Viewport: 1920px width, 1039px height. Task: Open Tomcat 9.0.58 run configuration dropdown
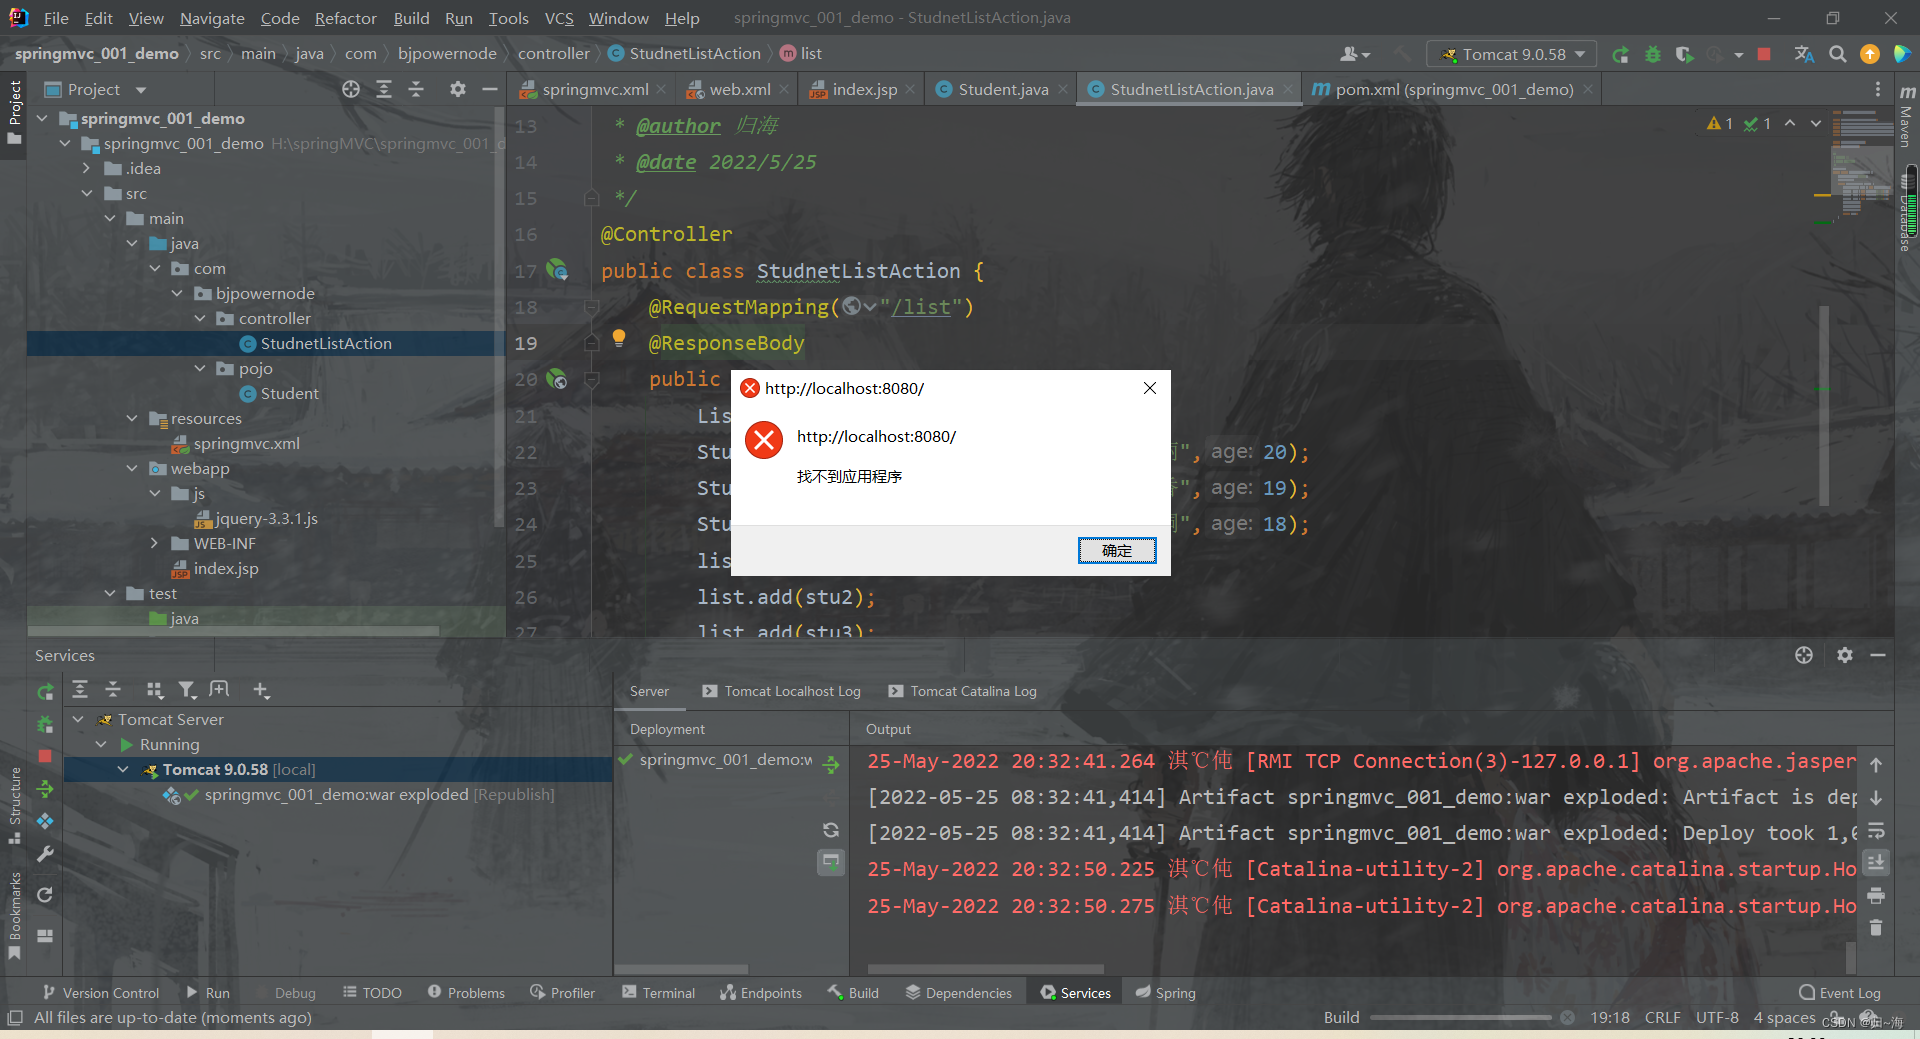[x=1512, y=54]
